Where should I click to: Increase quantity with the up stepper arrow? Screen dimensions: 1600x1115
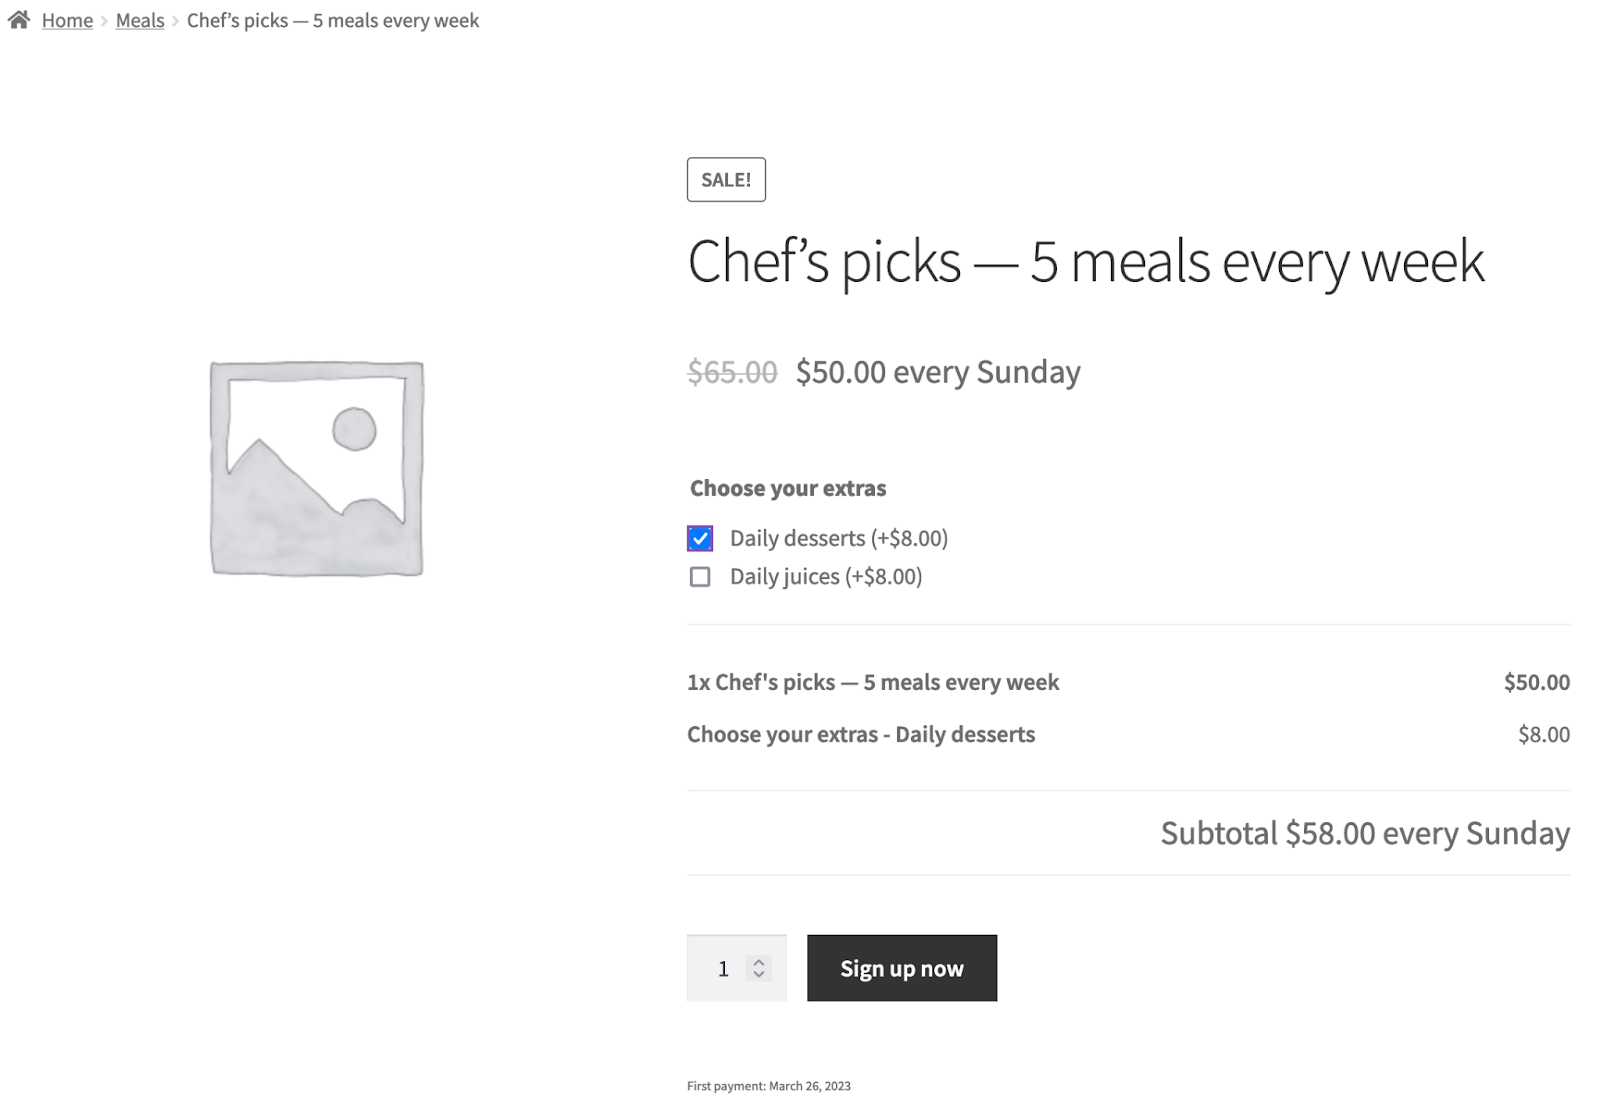click(759, 960)
